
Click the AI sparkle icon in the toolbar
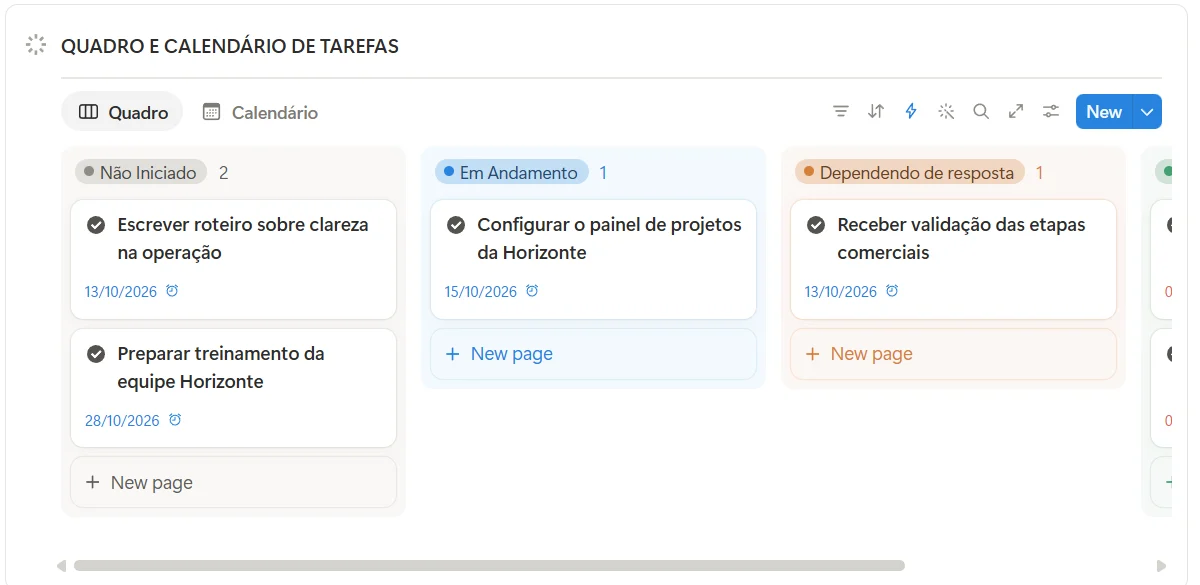[946, 112]
